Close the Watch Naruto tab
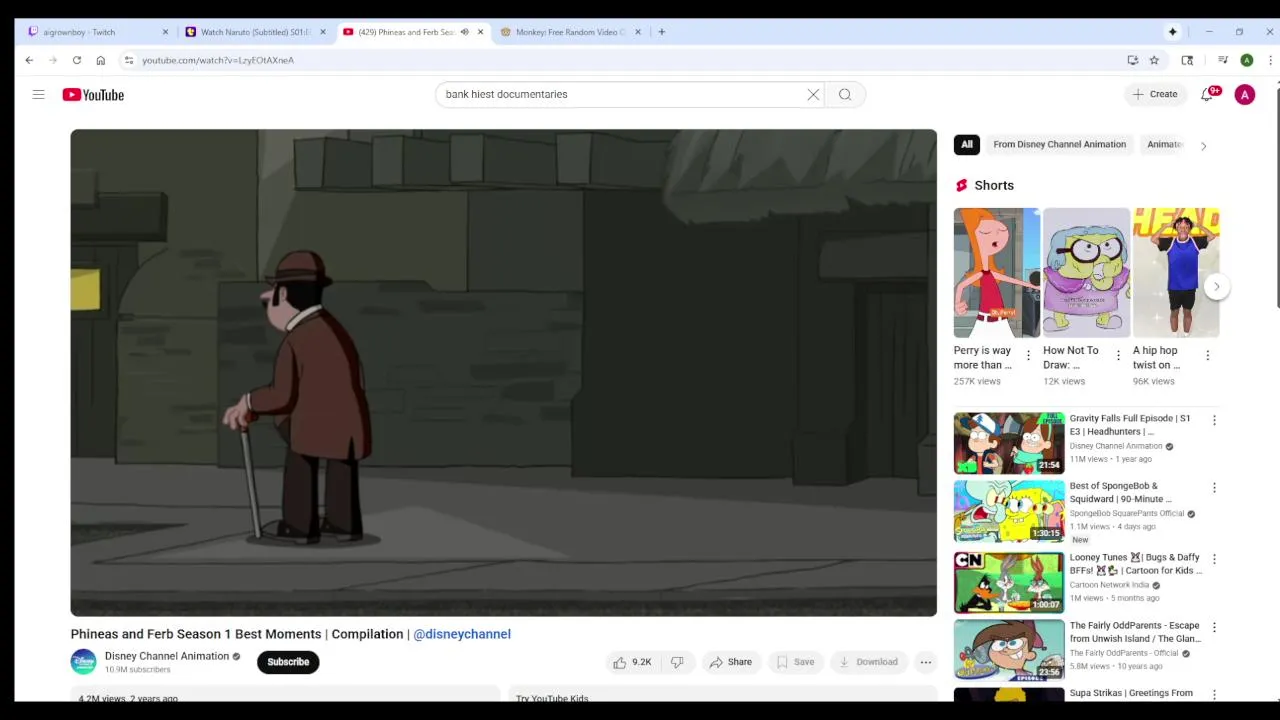Screen dimensions: 1280x720 click(322, 32)
